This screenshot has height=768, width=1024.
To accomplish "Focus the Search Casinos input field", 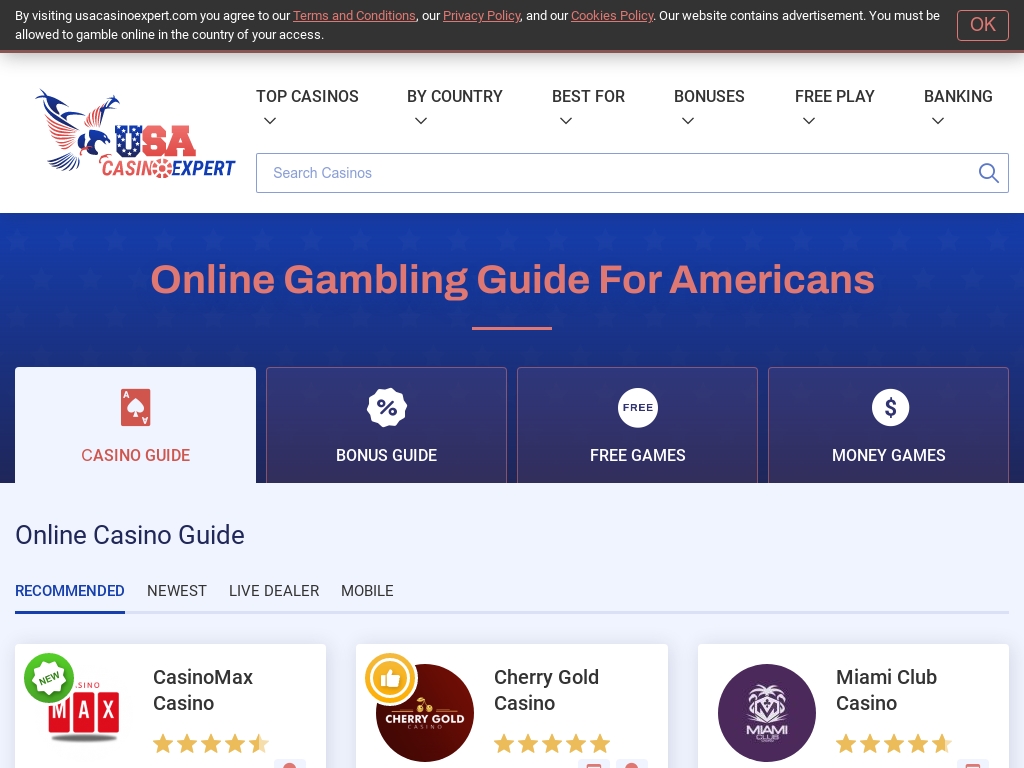I will pos(632,173).
